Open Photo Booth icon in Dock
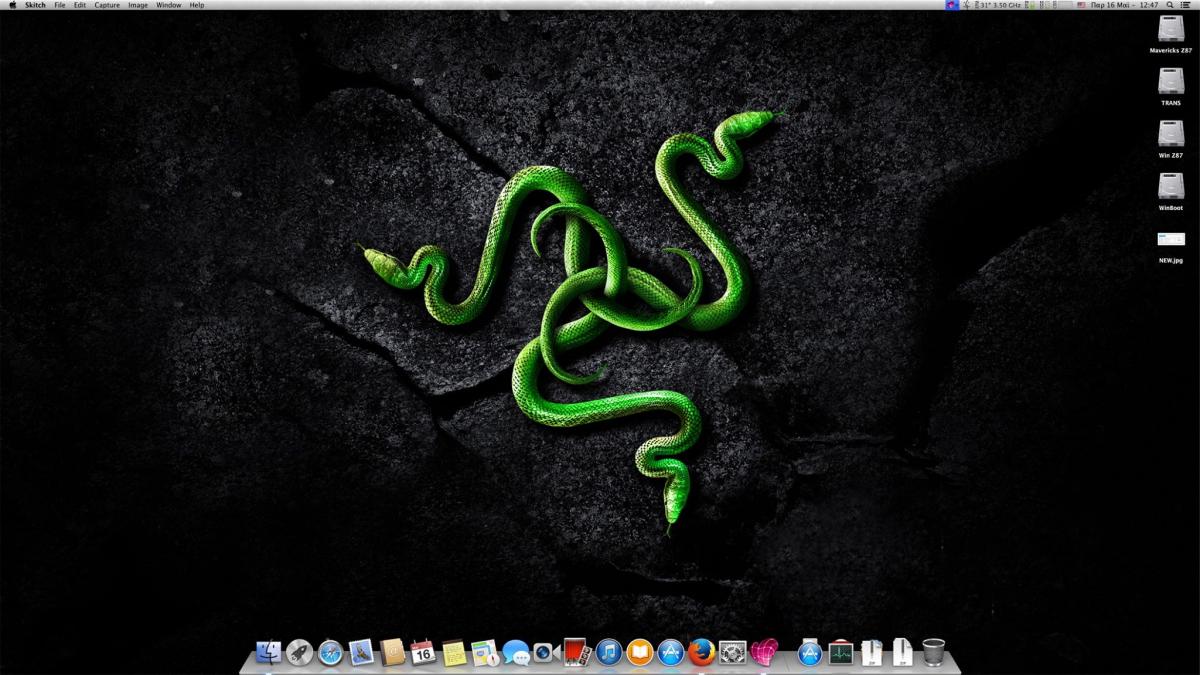Image resolution: width=1200 pixels, height=675 pixels. 577,653
